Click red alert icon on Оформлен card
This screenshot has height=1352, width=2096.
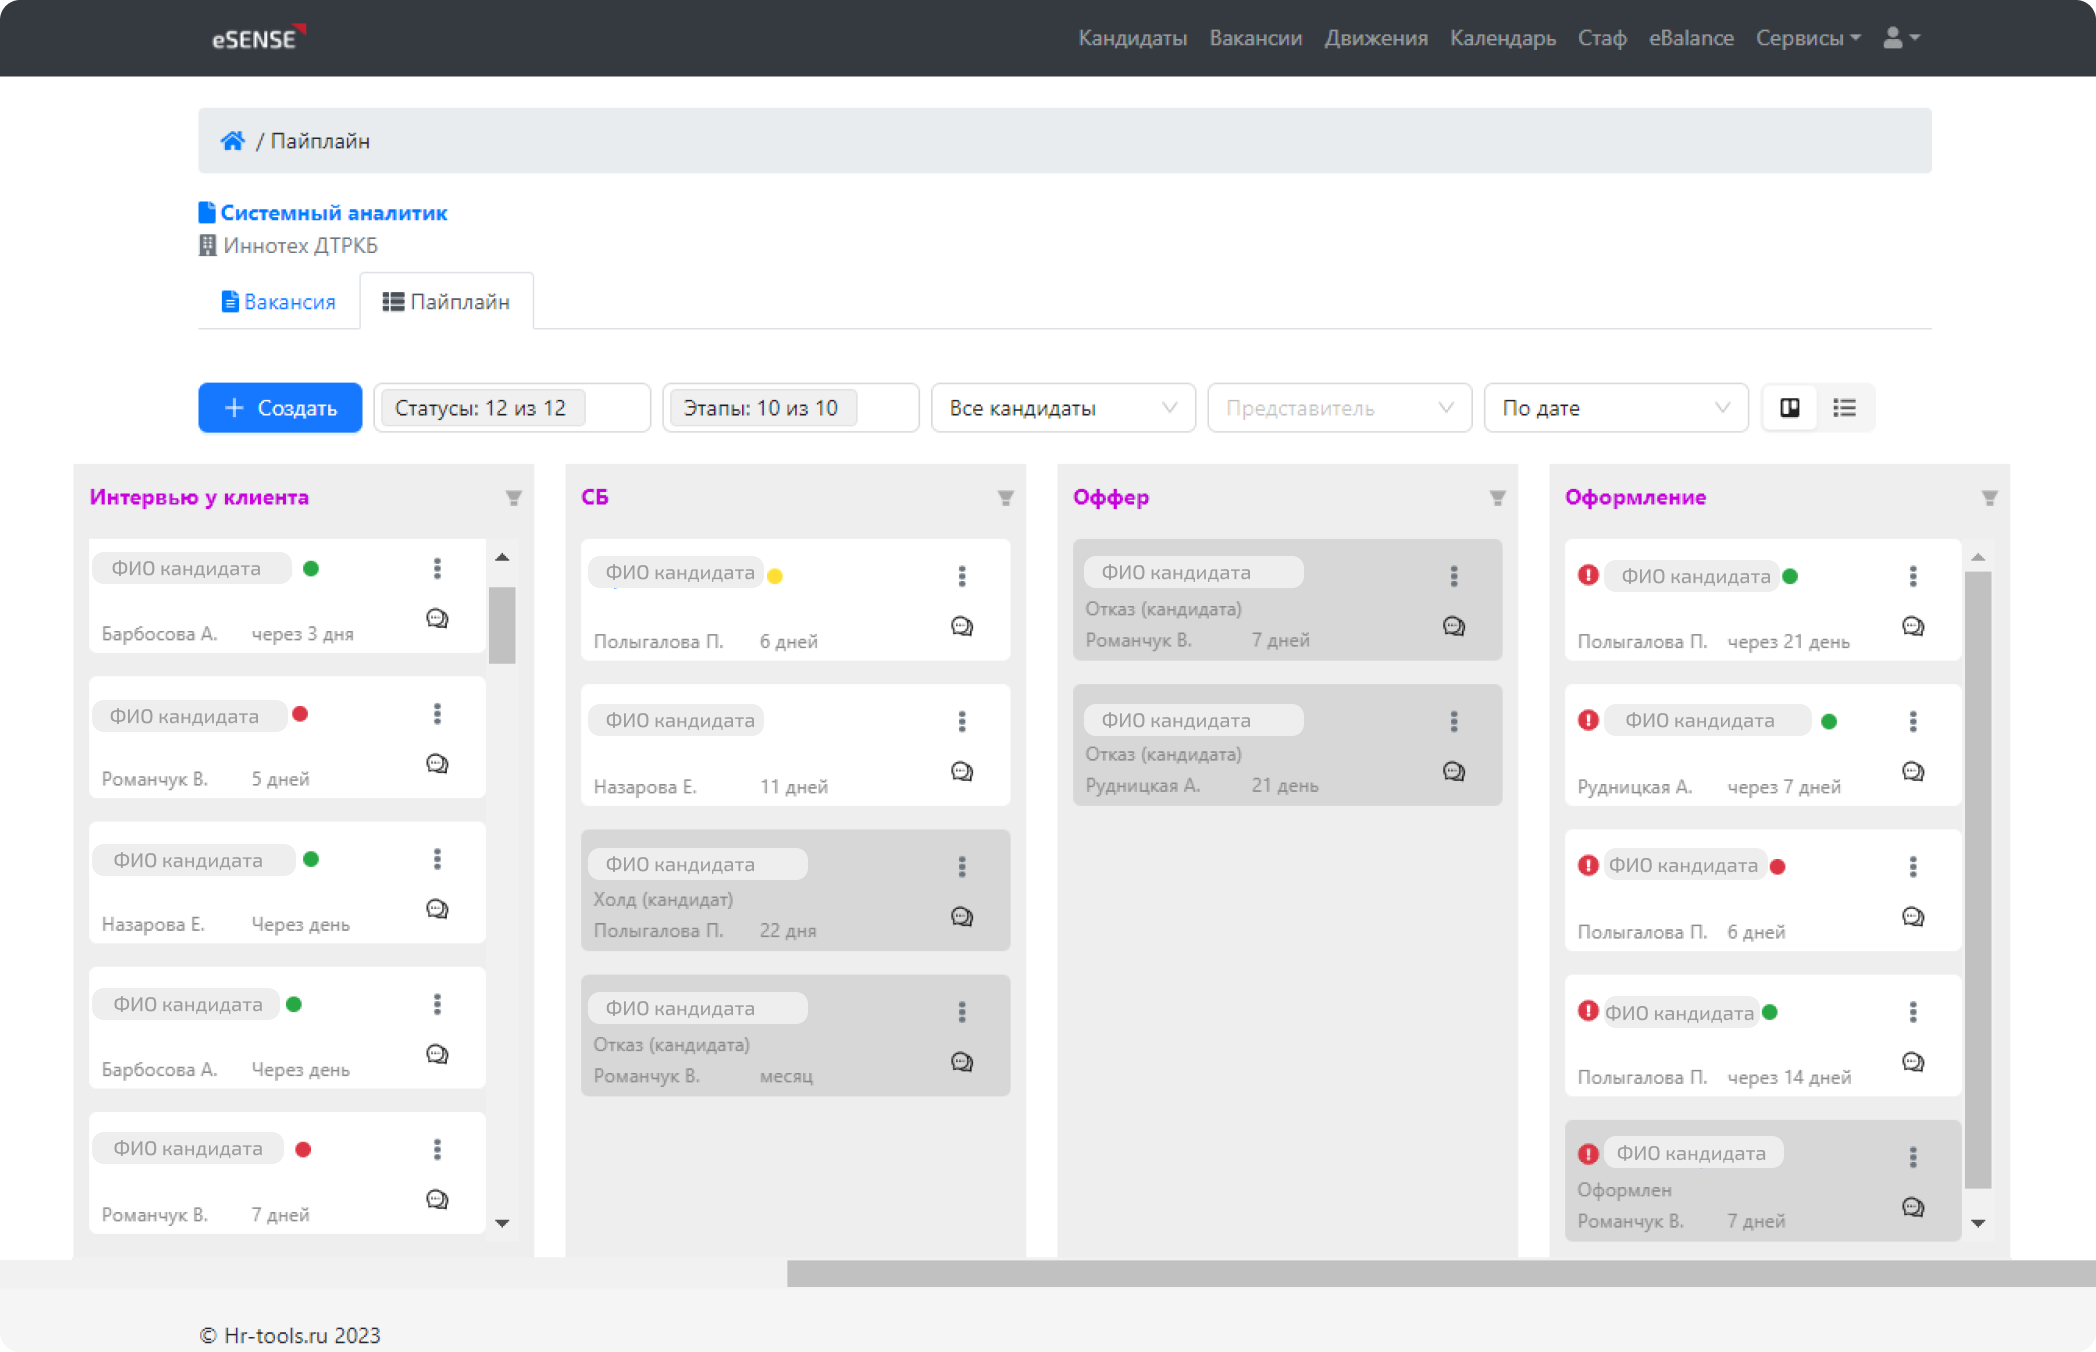click(1588, 1152)
